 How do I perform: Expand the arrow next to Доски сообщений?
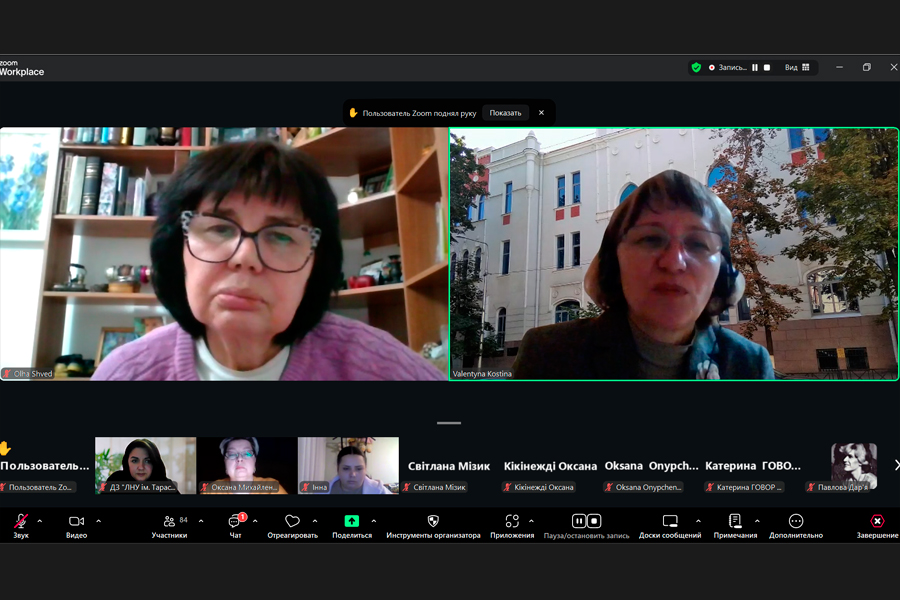pos(698,521)
